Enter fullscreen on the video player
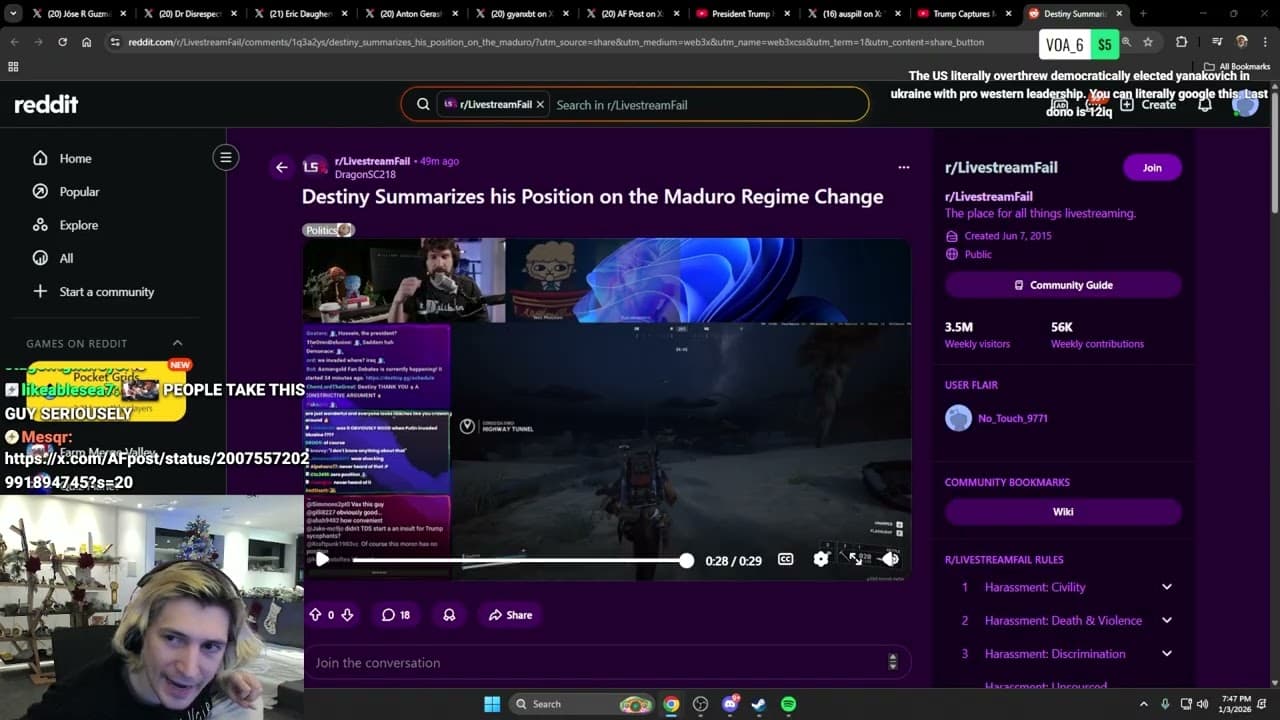Screen dimensions: 1280x720 856,560
